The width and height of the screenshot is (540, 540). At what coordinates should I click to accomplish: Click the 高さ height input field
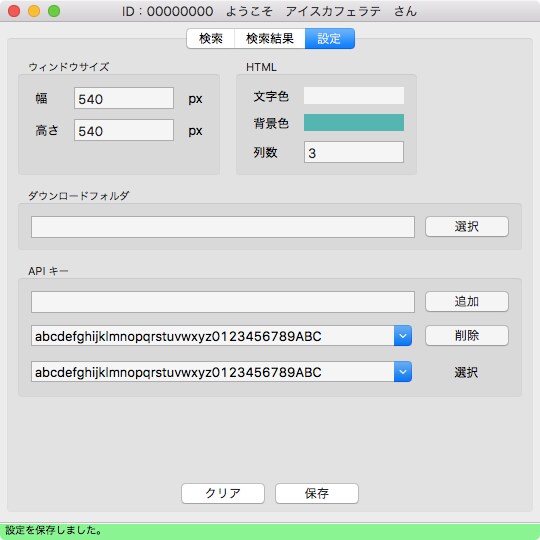pyautogui.click(x=124, y=130)
